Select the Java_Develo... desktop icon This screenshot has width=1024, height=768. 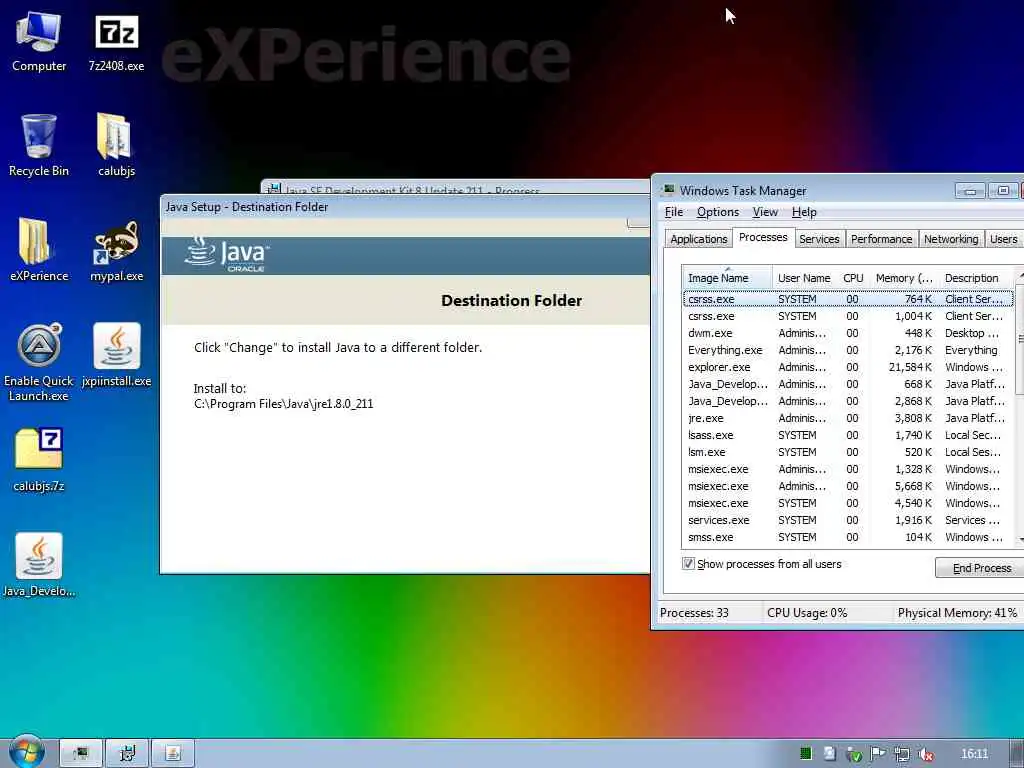(39, 565)
